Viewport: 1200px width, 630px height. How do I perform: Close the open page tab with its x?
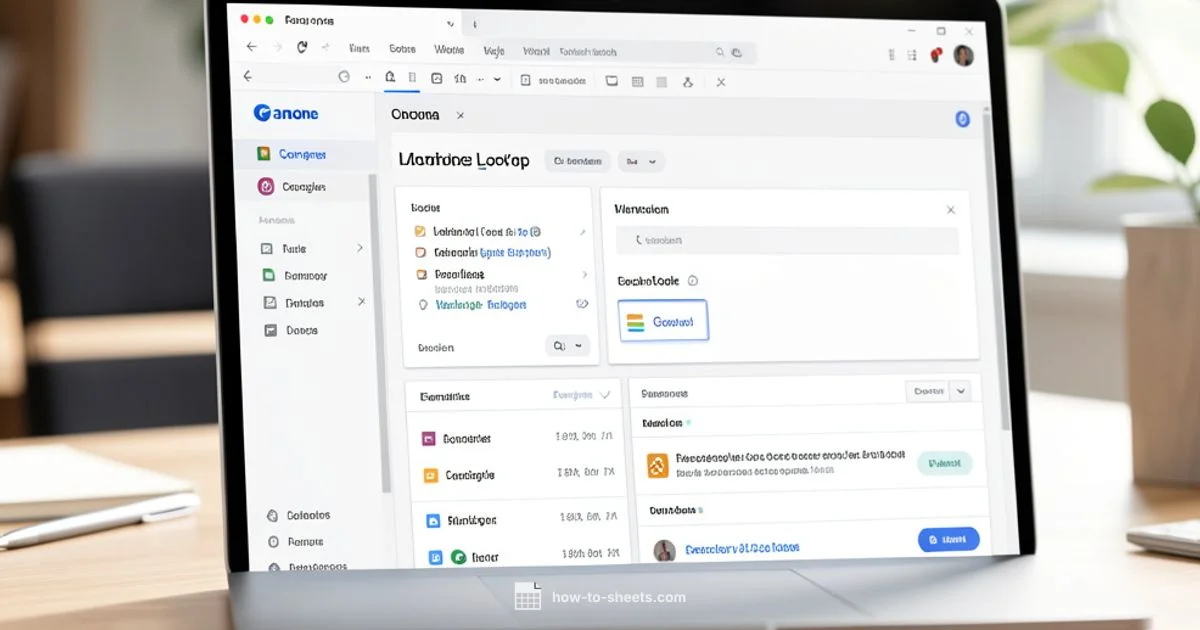pos(460,116)
